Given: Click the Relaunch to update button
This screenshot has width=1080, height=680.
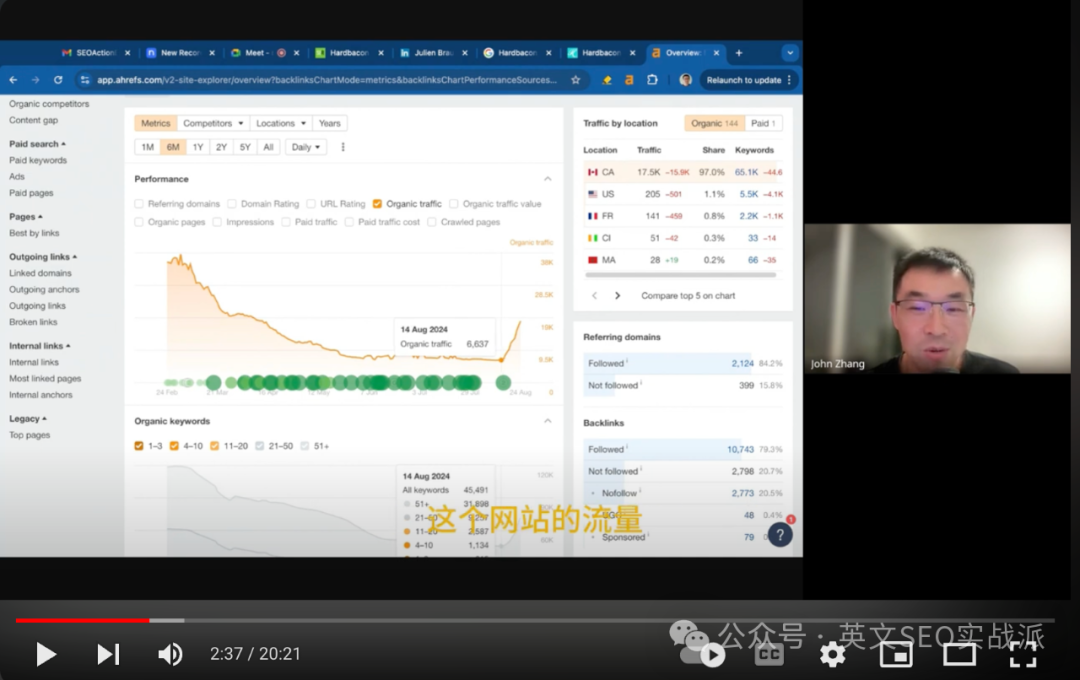Looking at the screenshot, I should coord(749,80).
